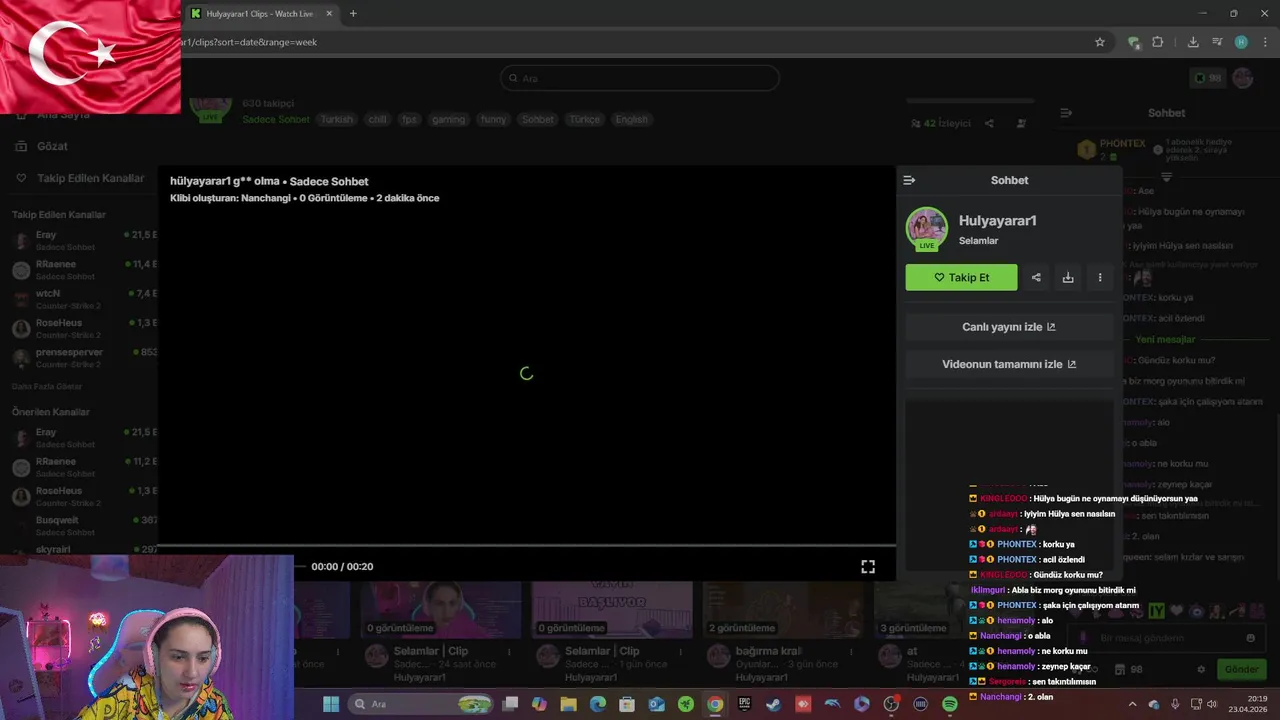Open browser downloads icon
The height and width of the screenshot is (720, 1280).
[1193, 42]
